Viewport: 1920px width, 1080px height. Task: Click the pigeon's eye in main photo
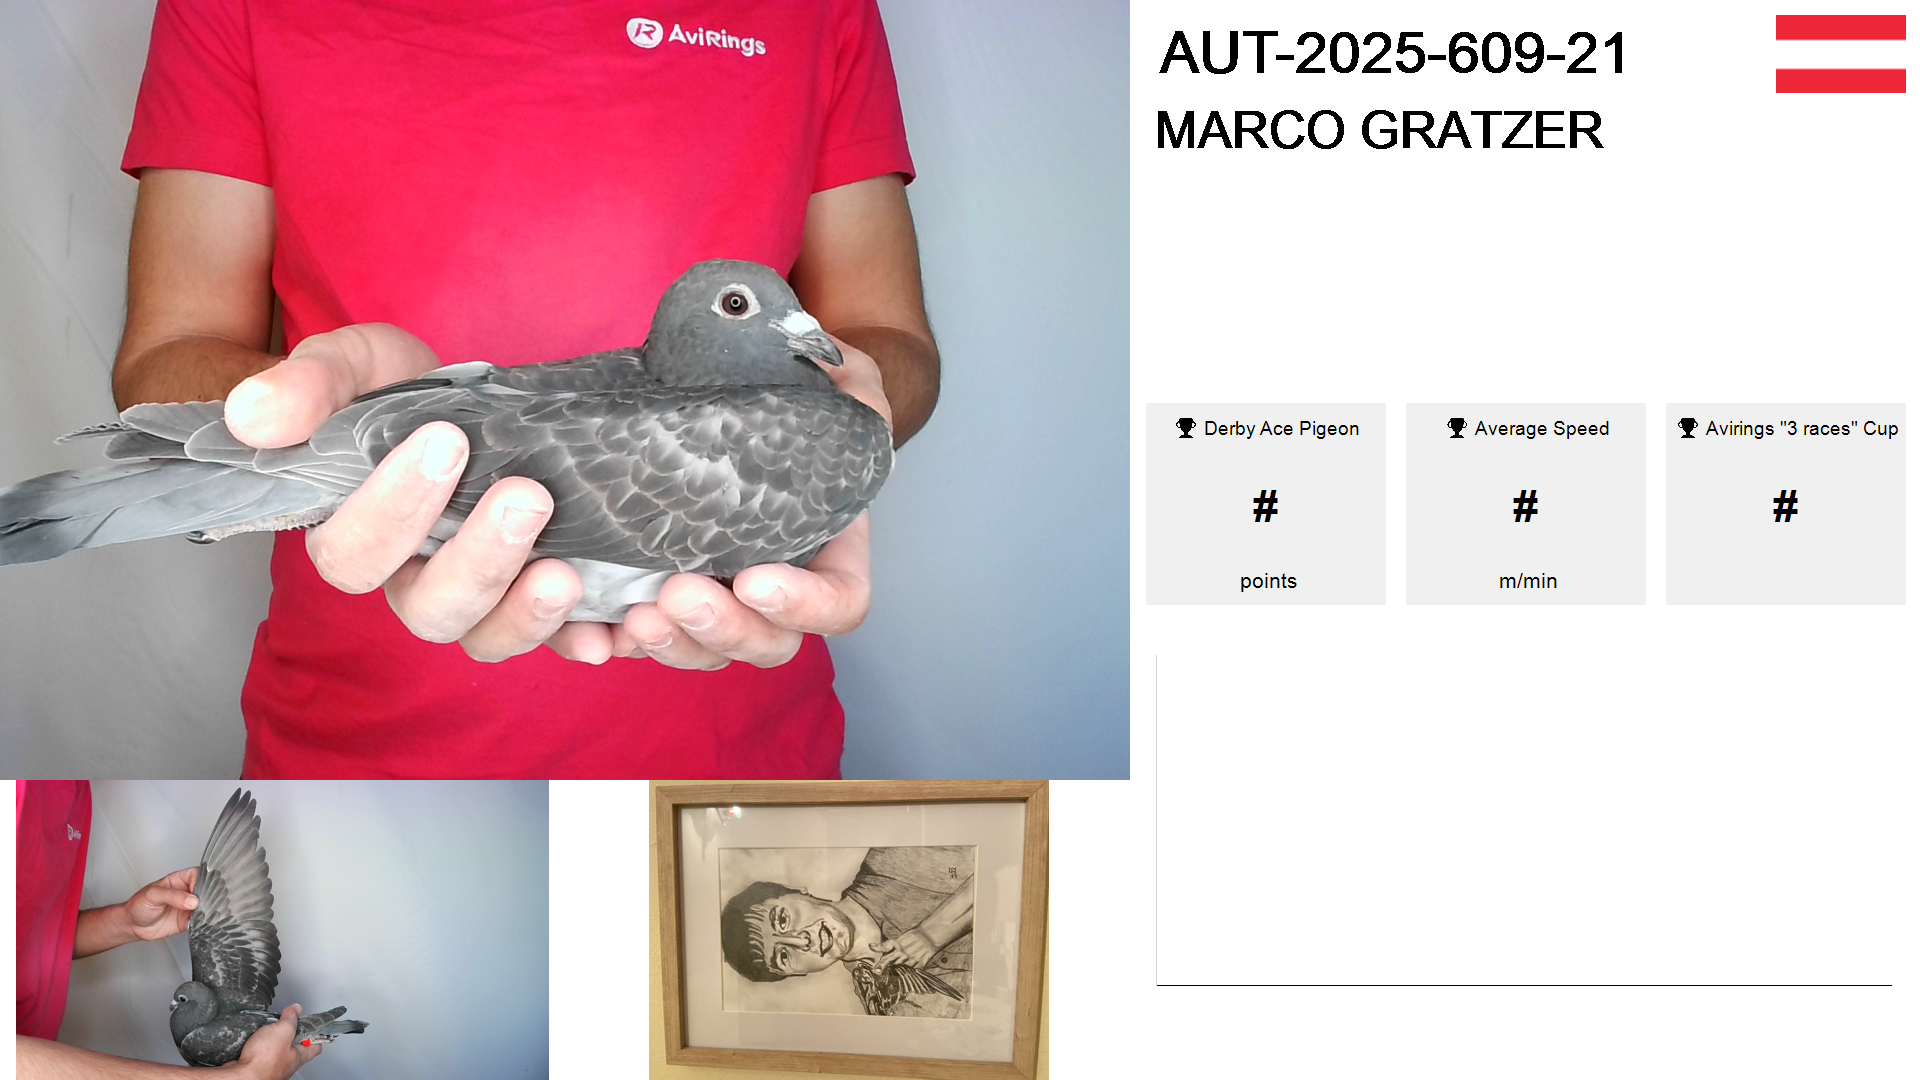735,302
